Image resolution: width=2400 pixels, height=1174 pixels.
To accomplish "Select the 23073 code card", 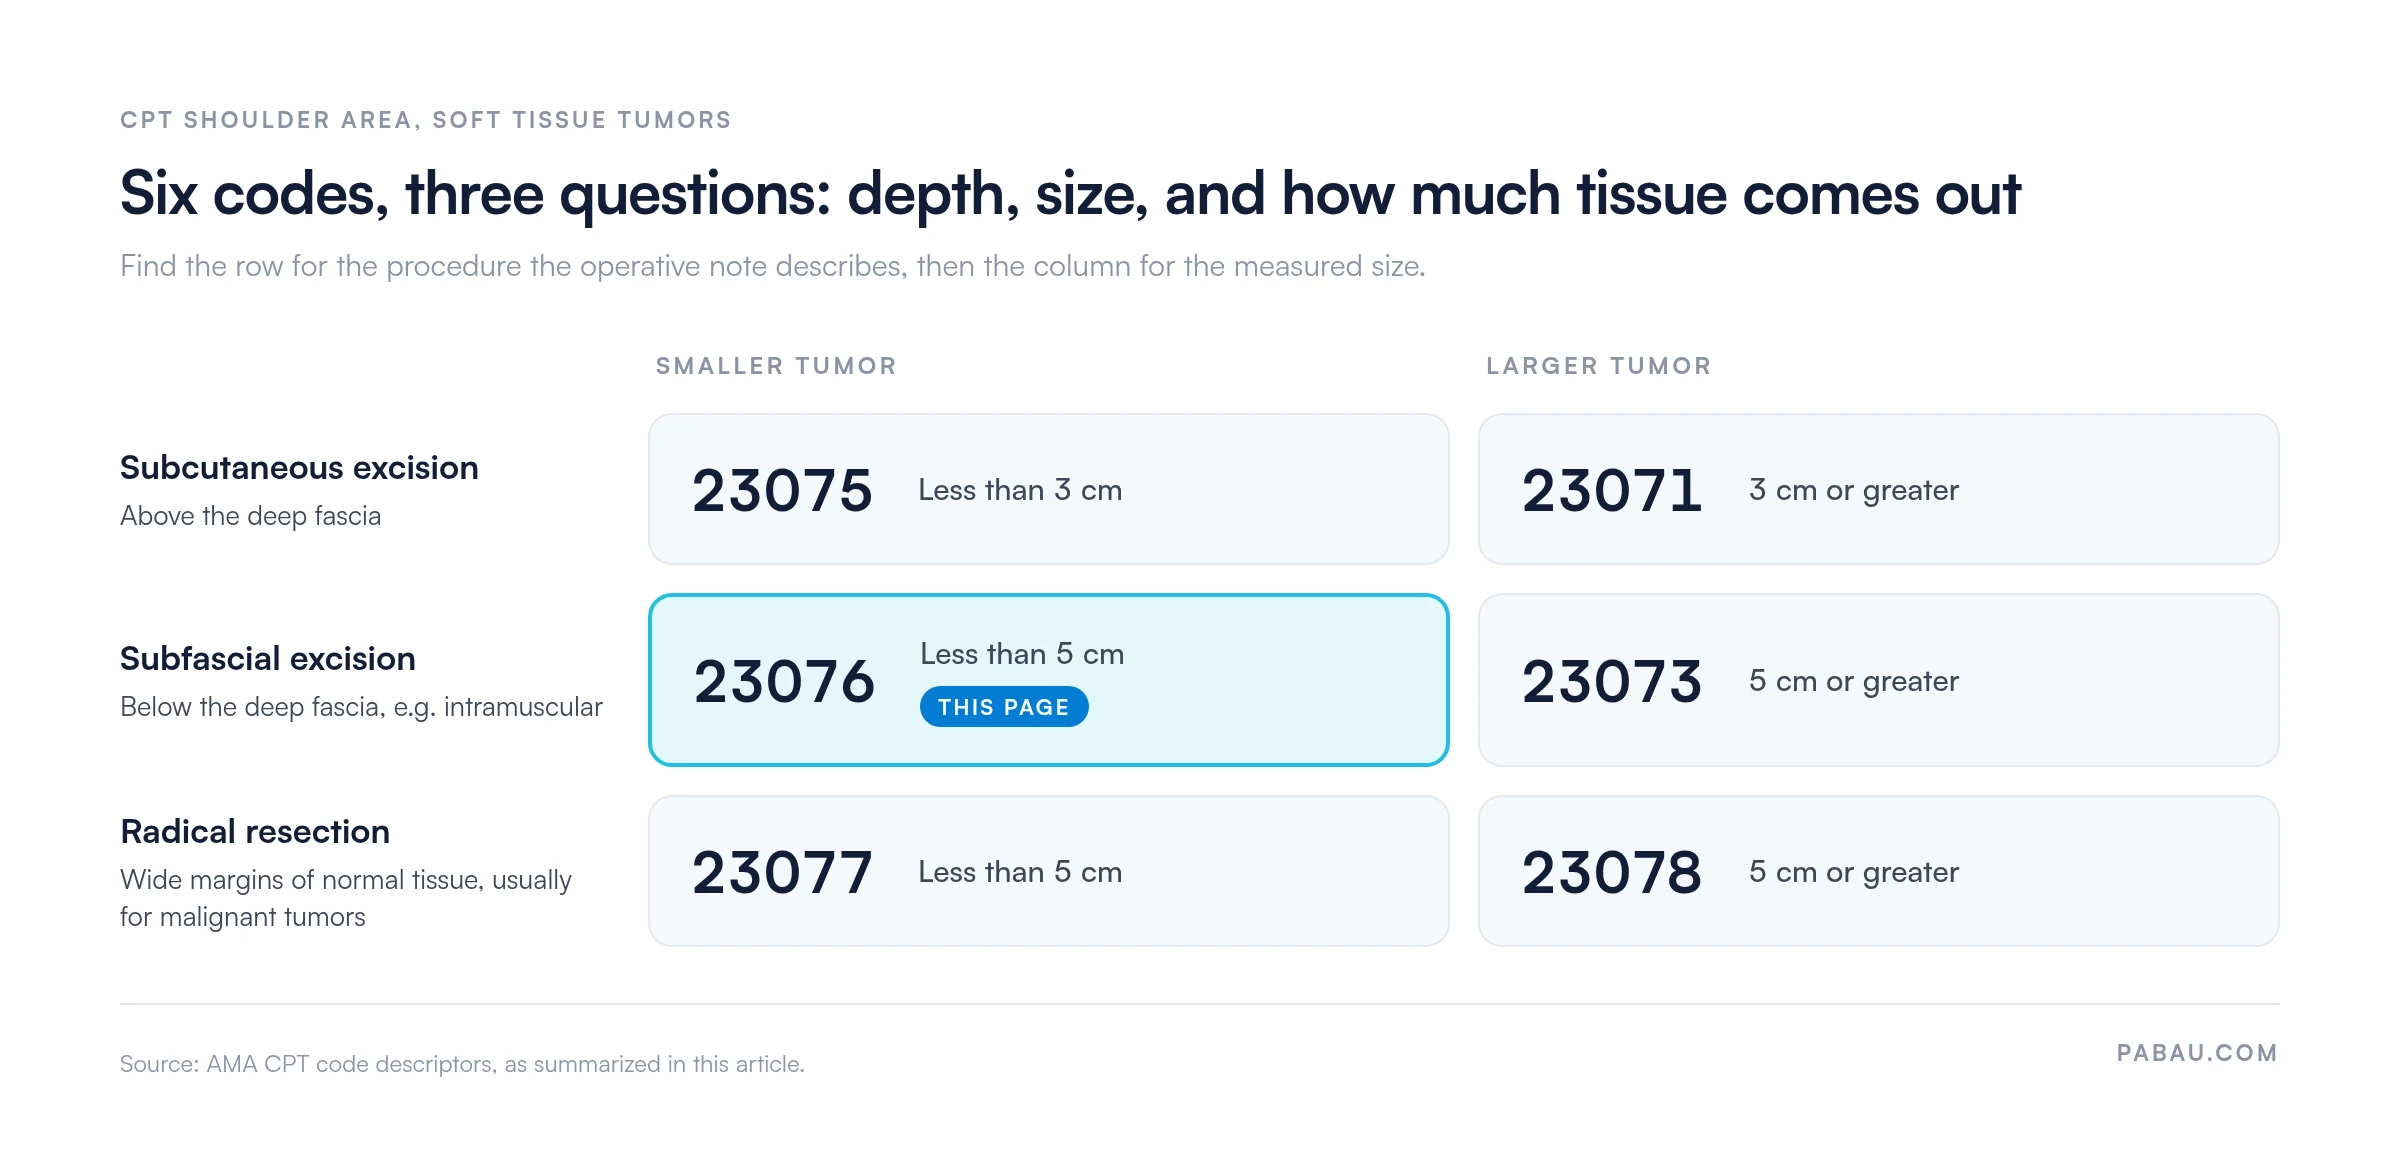I will pos(1878,680).
